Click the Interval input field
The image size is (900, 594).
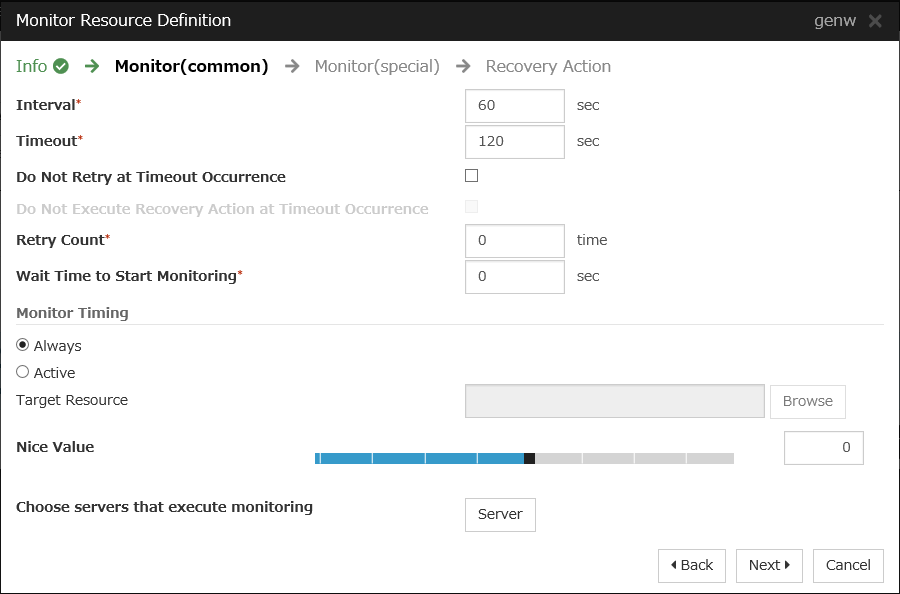tap(515, 105)
